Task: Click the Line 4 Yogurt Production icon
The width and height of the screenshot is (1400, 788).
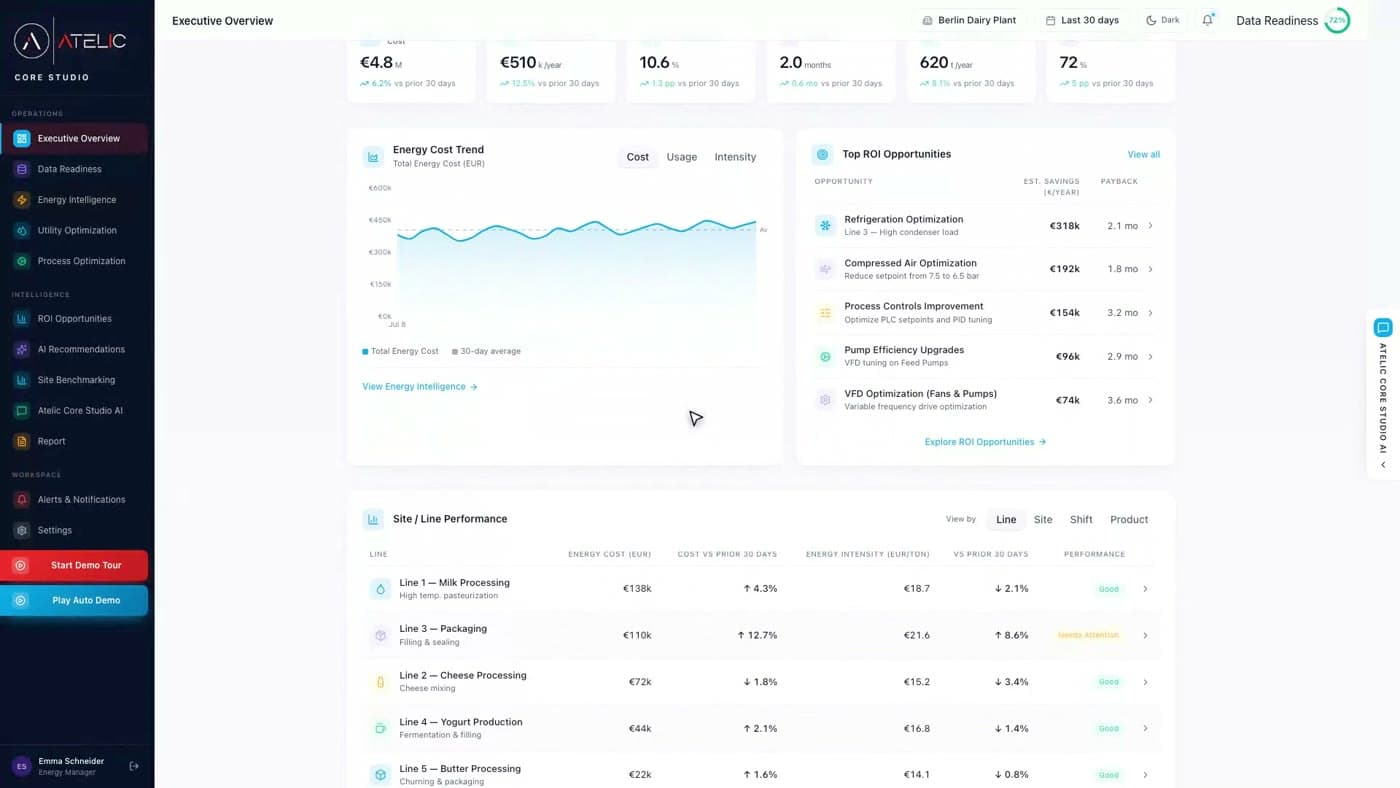Action: [x=380, y=728]
